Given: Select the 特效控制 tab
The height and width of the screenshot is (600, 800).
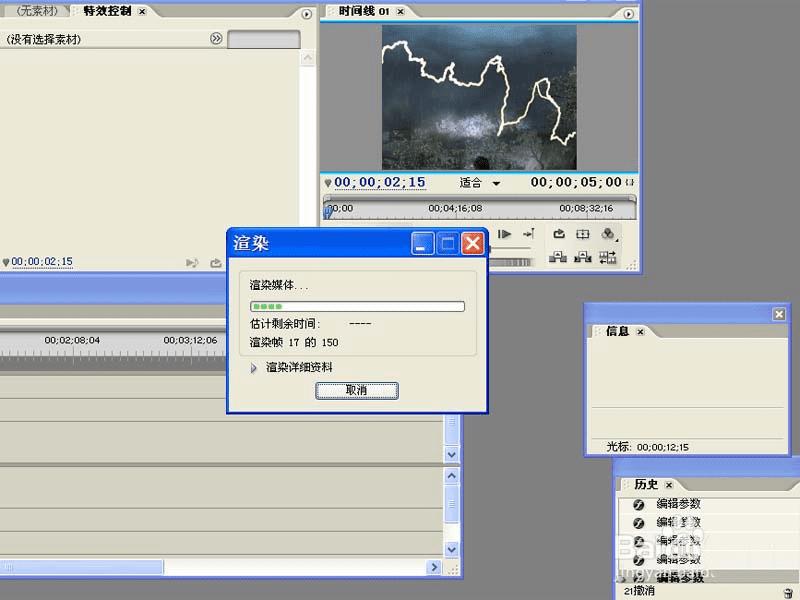Looking at the screenshot, I should coord(107,11).
